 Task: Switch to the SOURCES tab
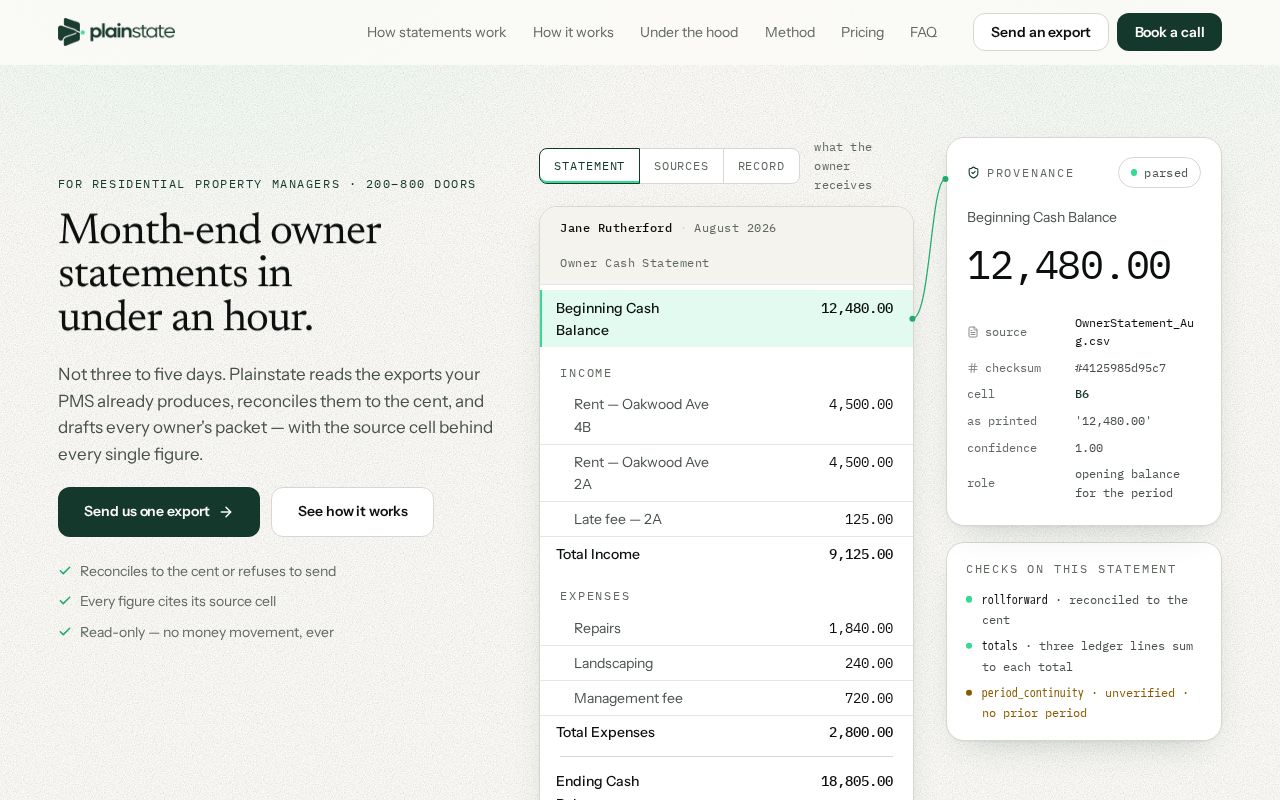pos(681,166)
